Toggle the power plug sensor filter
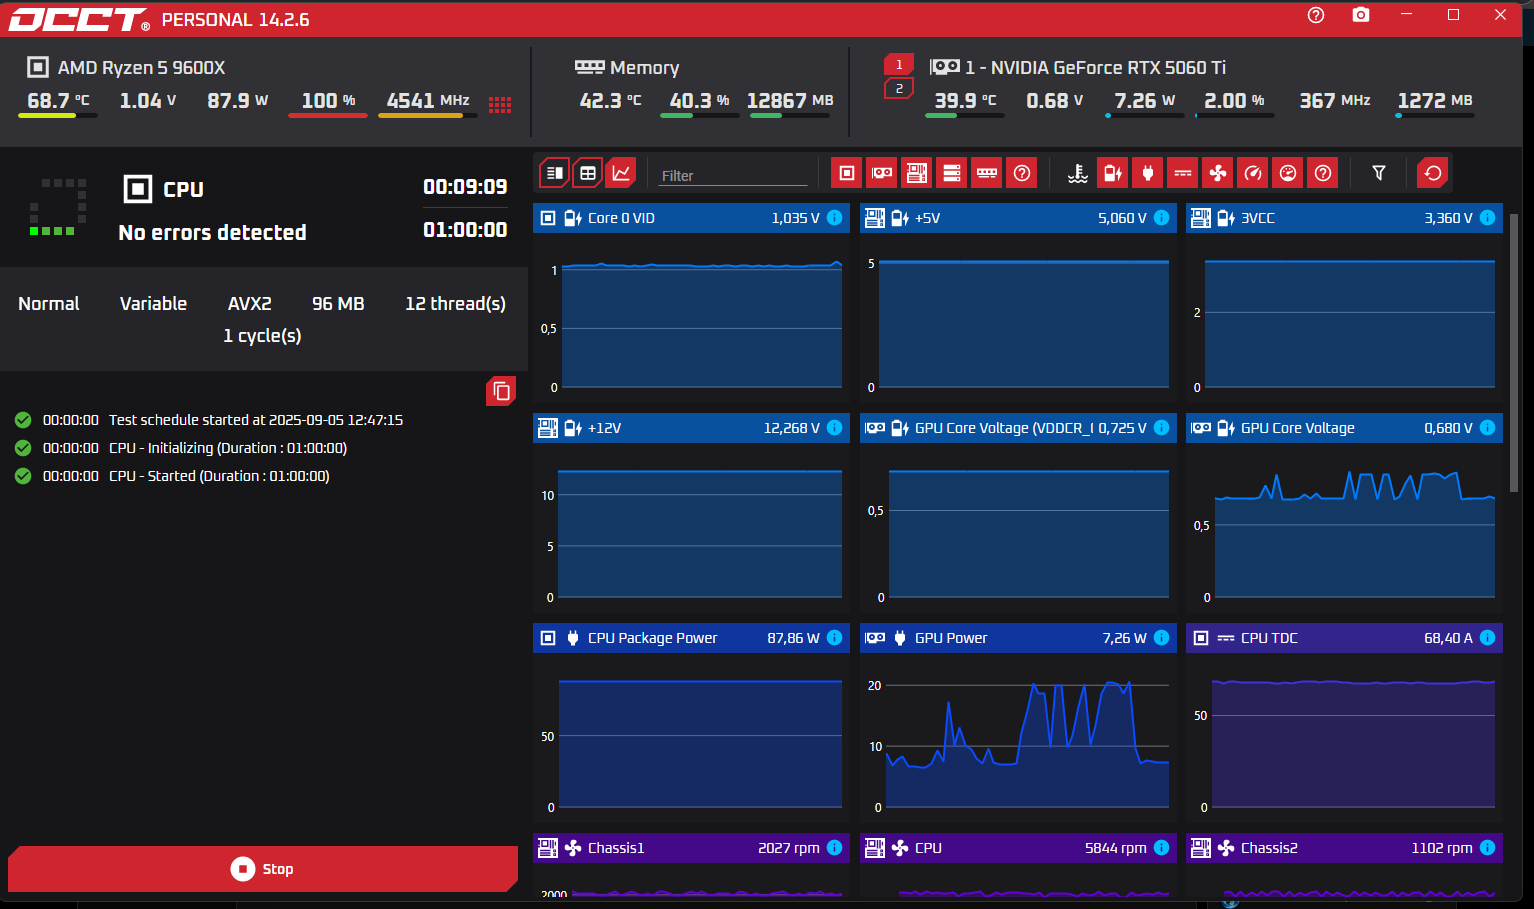This screenshot has width=1534, height=909. click(x=1148, y=173)
